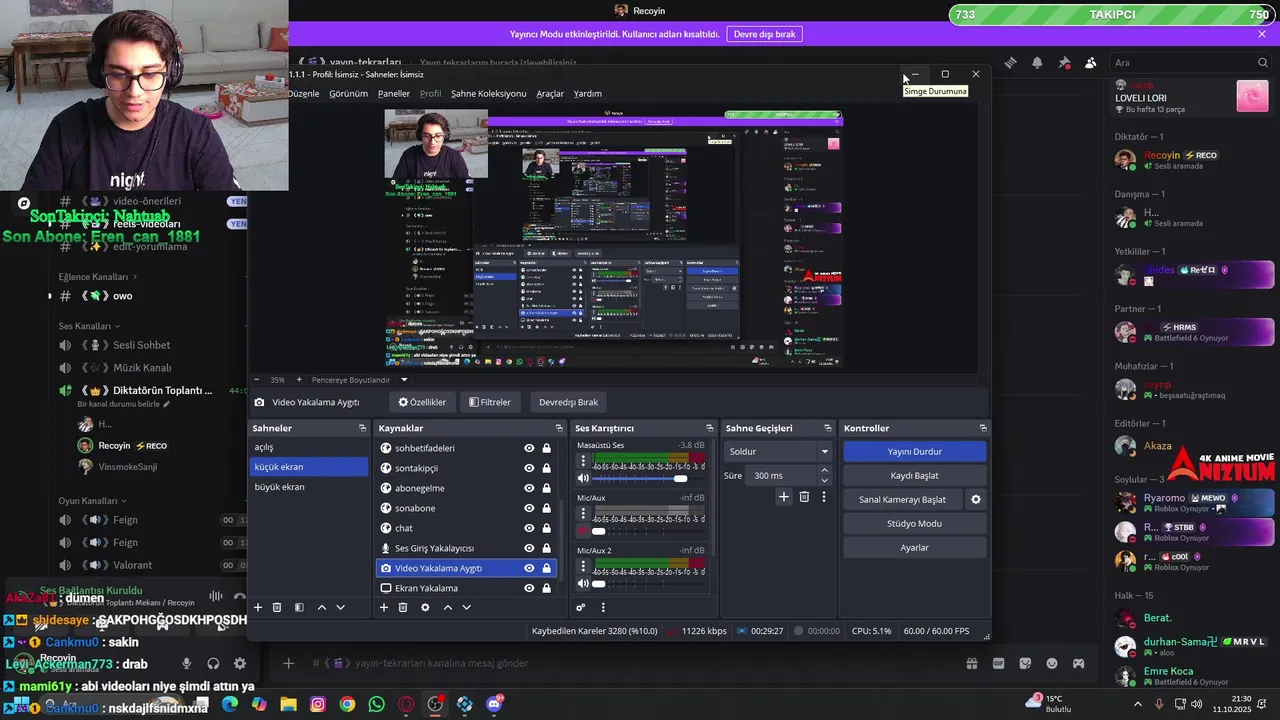Open the Düzenle menu
The height and width of the screenshot is (720, 1280).
[304, 93]
